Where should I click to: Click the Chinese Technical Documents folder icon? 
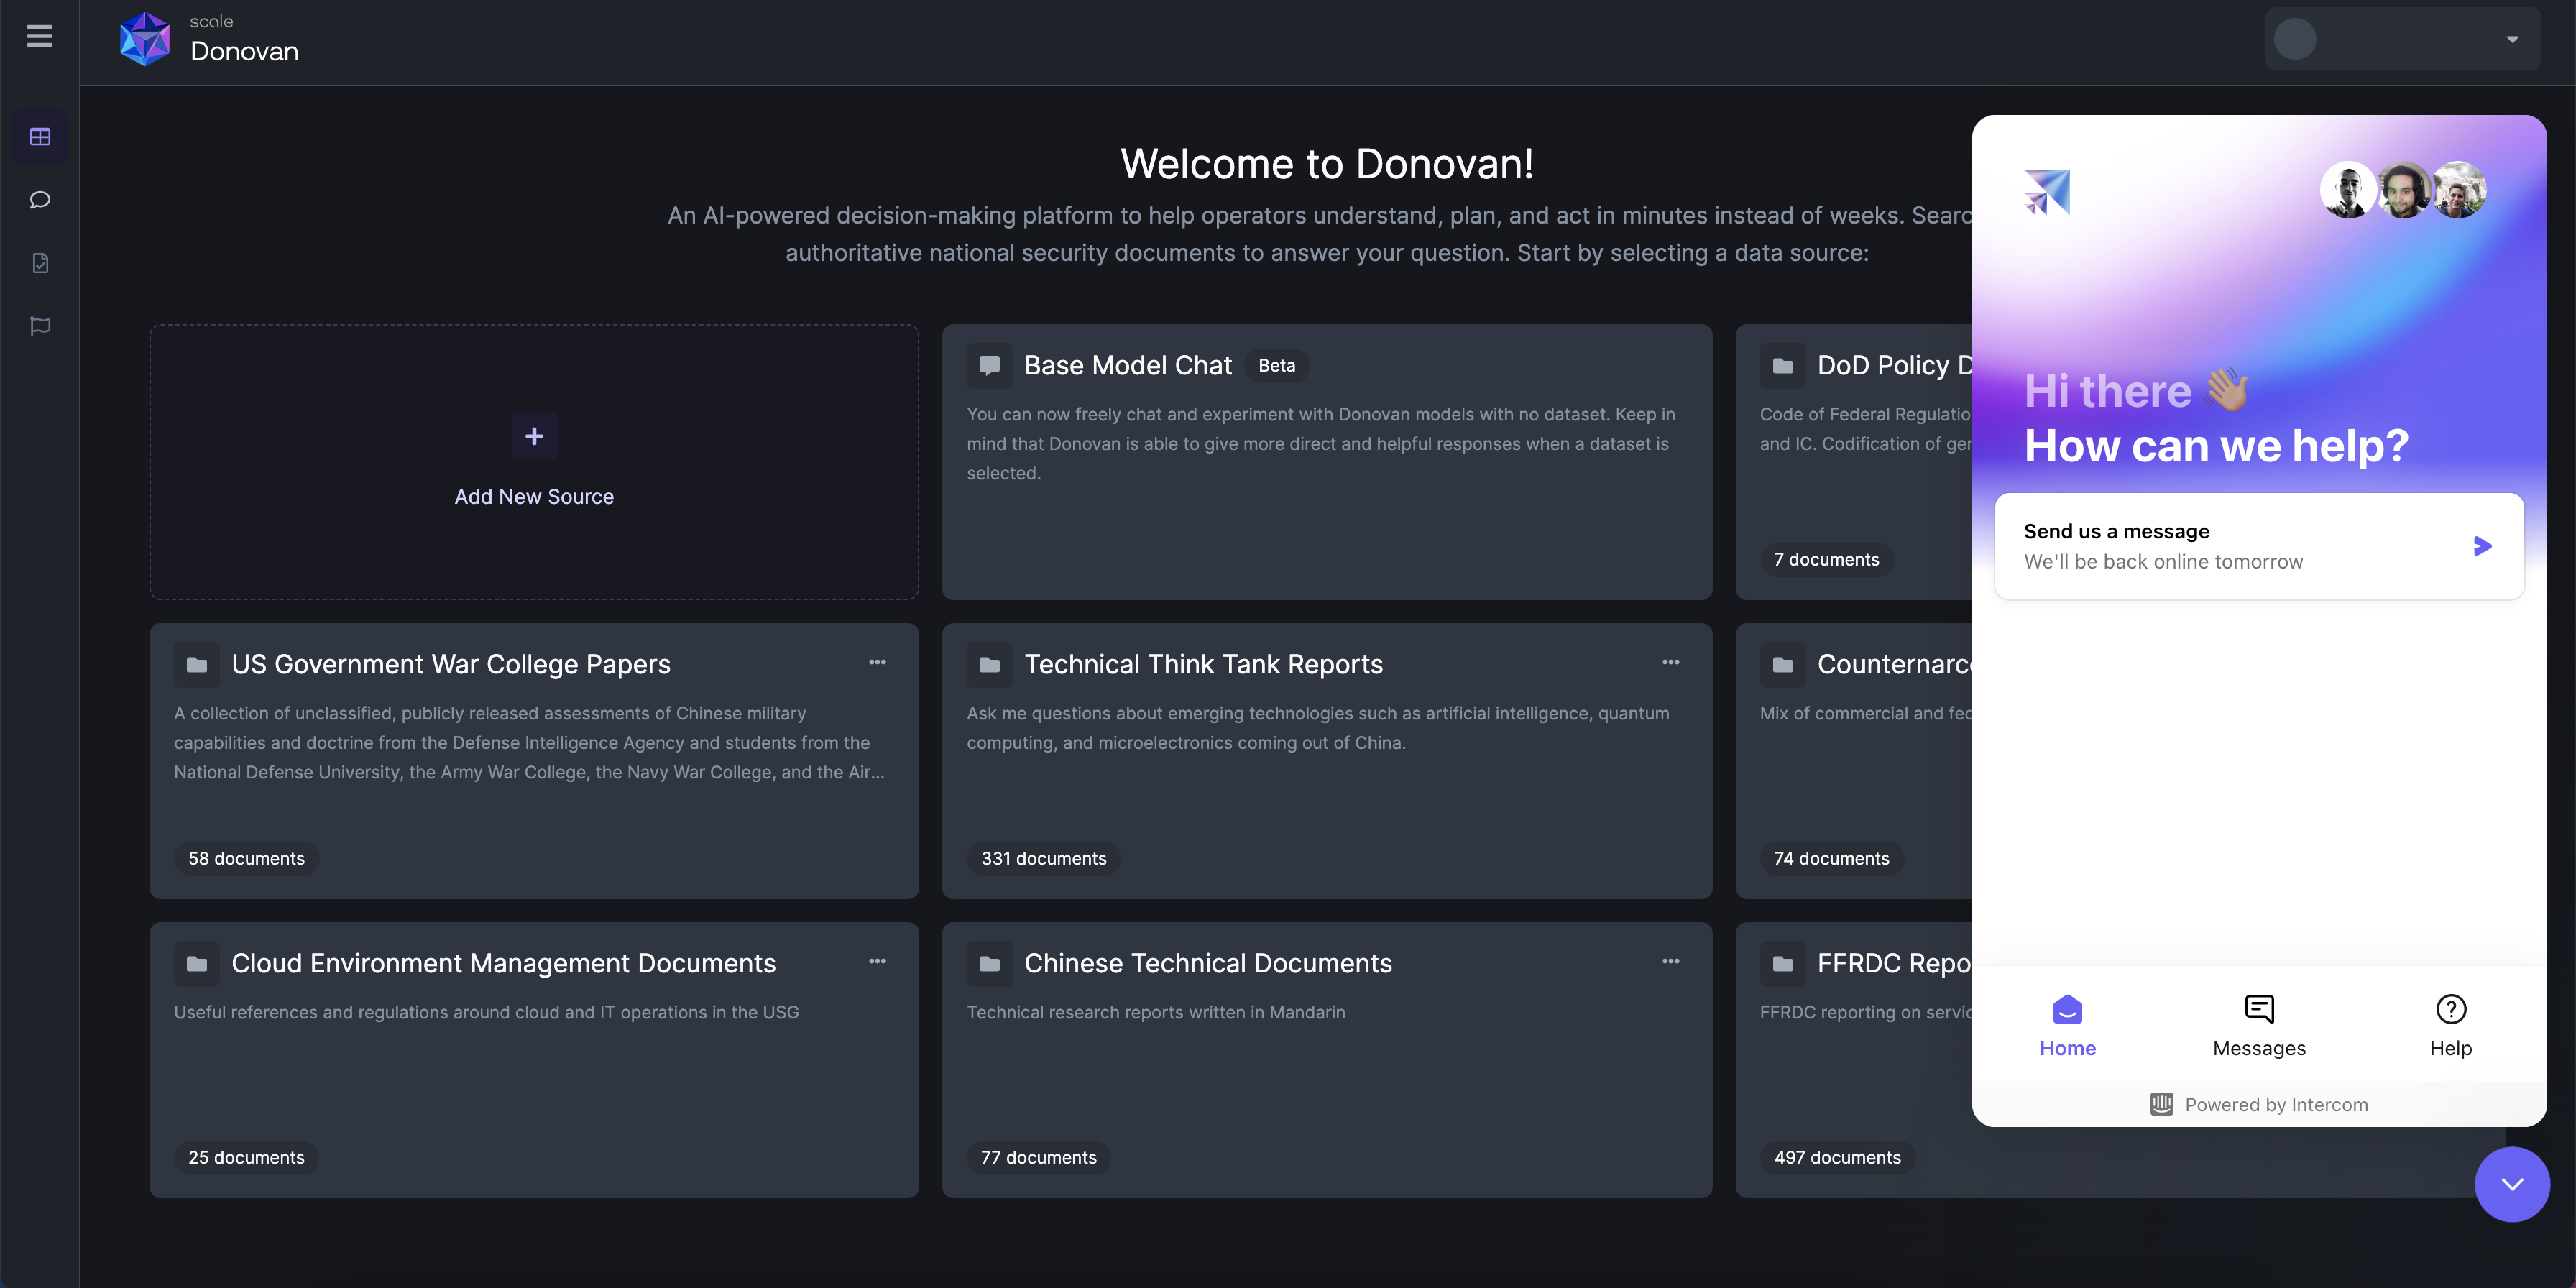989,963
